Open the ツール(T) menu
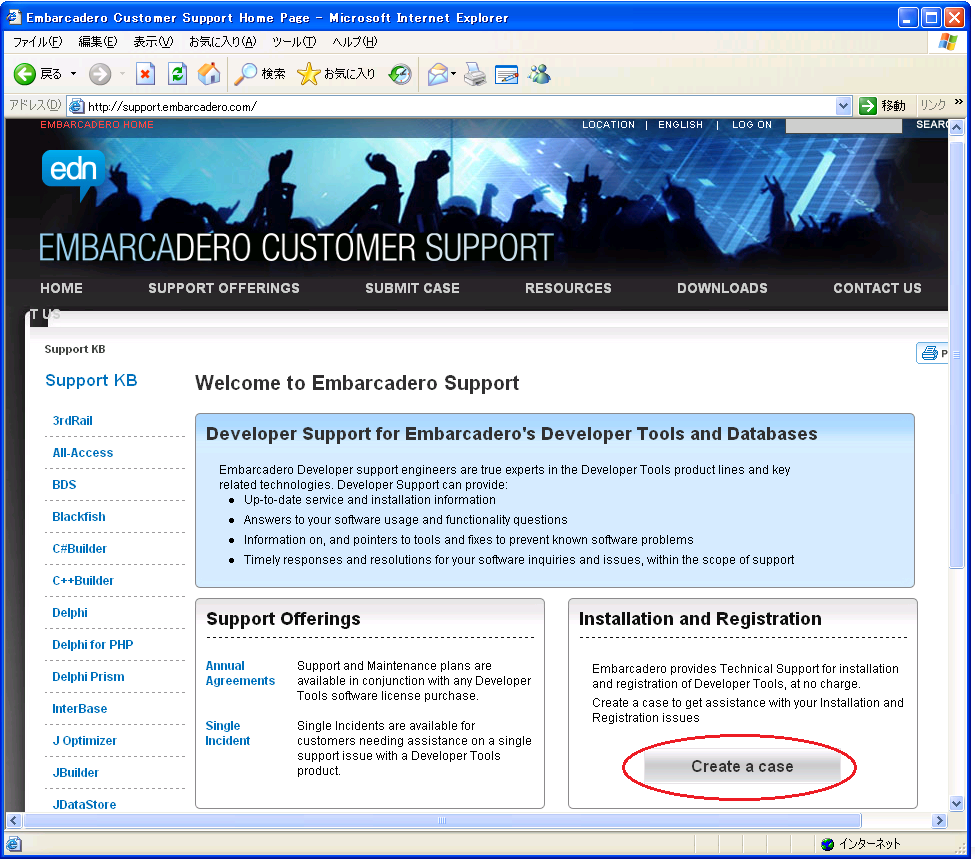The width and height of the screenshot is (975, 863). pos(294,42)
